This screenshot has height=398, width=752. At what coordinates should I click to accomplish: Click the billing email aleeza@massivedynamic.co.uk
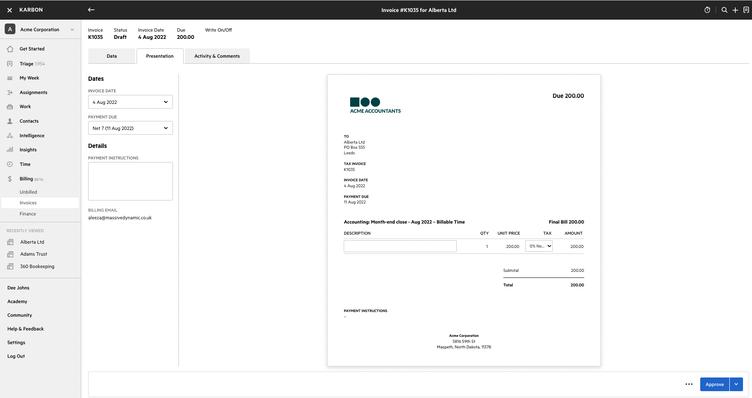click(120, 218)
